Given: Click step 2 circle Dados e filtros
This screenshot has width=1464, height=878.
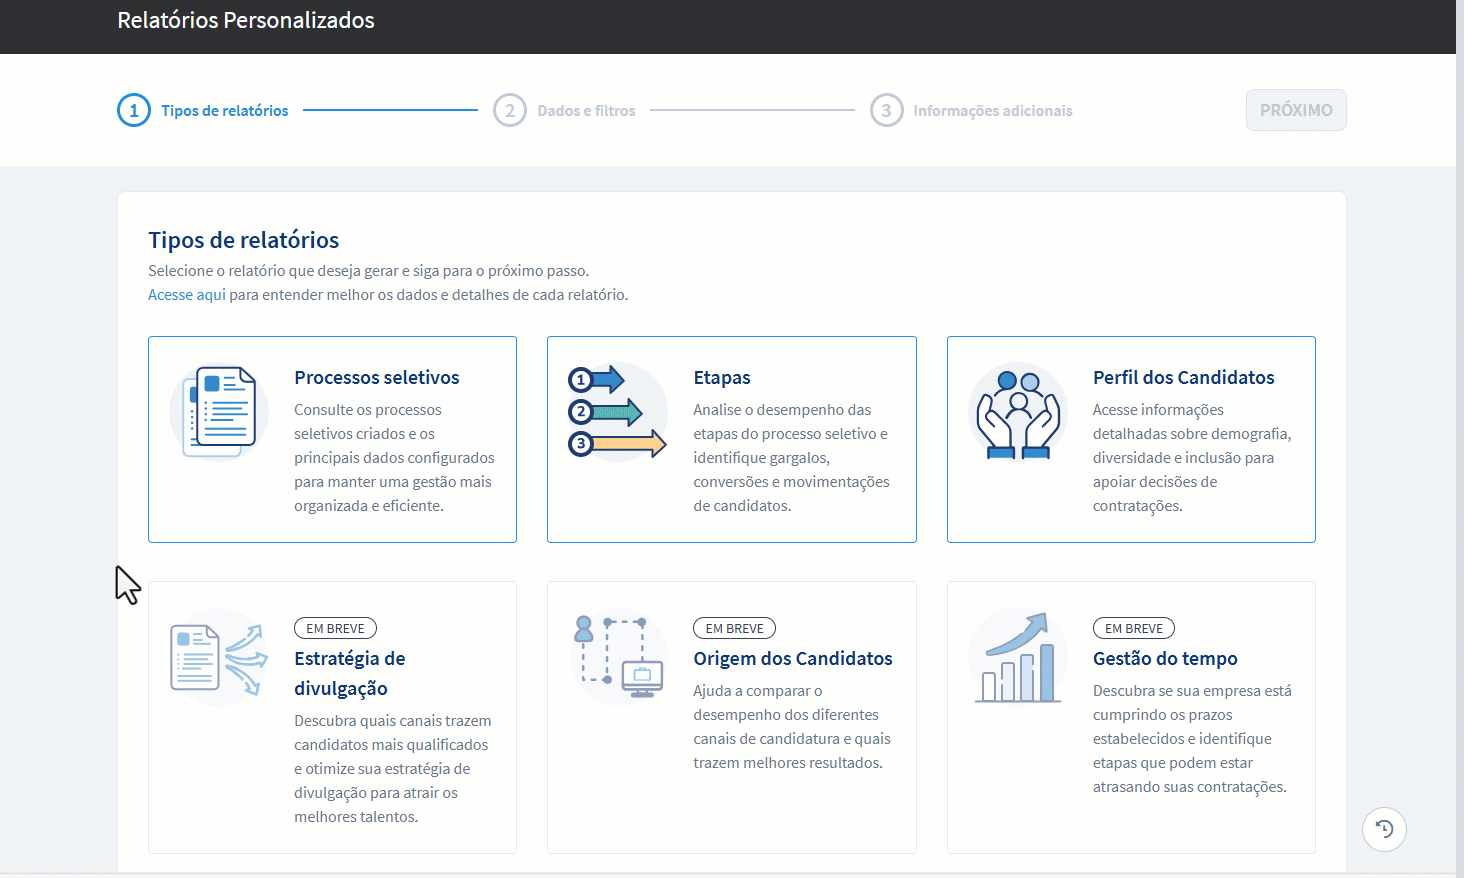Looking at the screenshot, I should coord(510,110).
